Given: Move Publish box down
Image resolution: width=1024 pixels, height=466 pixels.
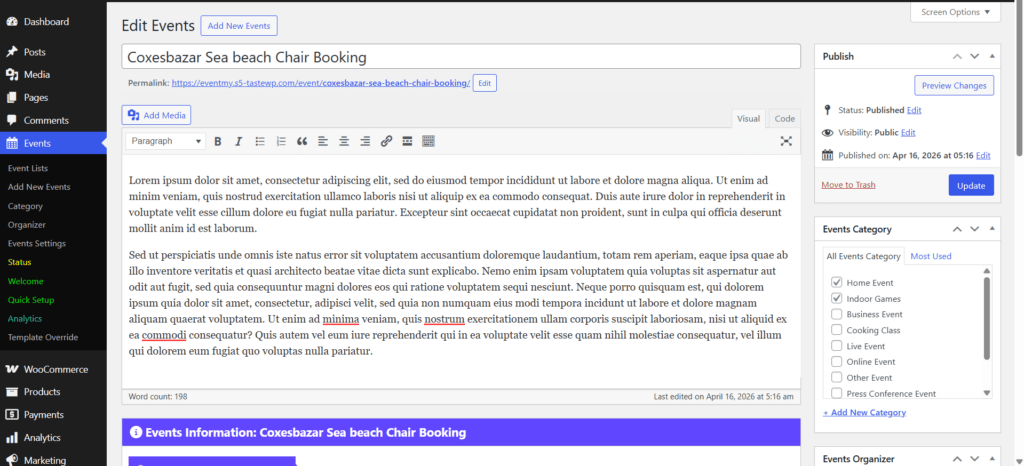Looking at the screenshot, I should click(x=974, y=56).
